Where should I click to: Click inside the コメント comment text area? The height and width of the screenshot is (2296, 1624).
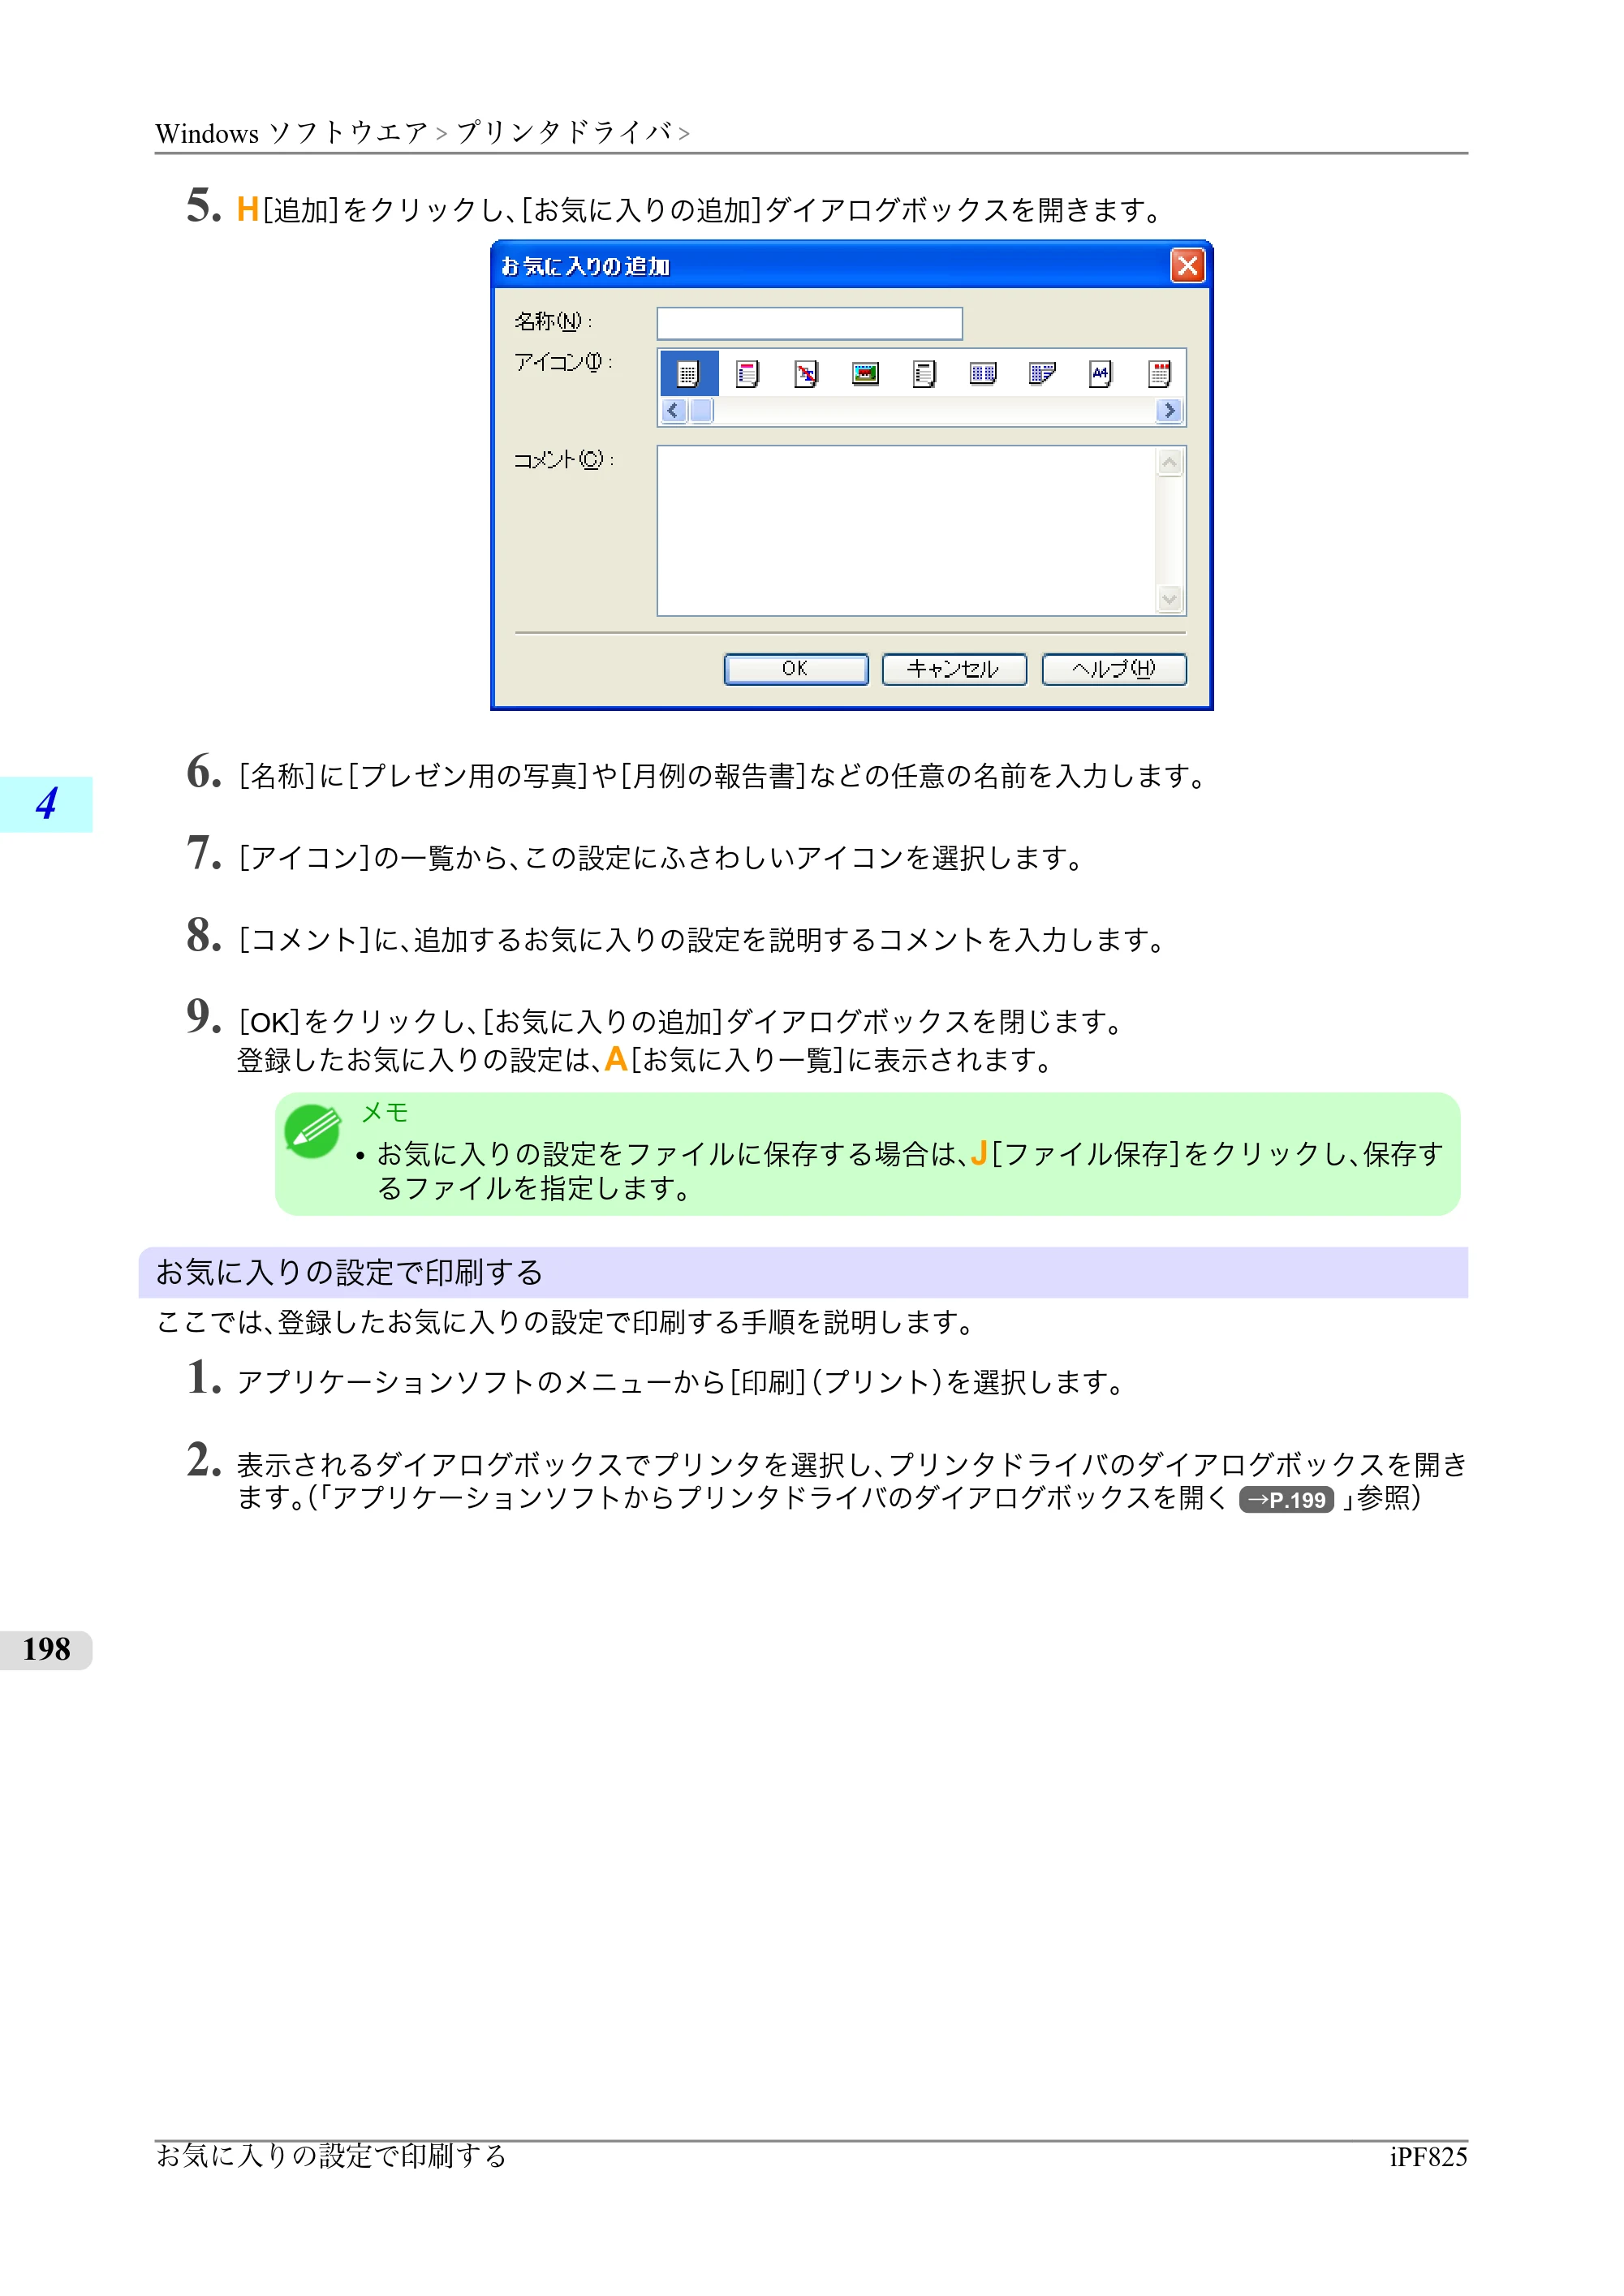click(x=906, y=530)
